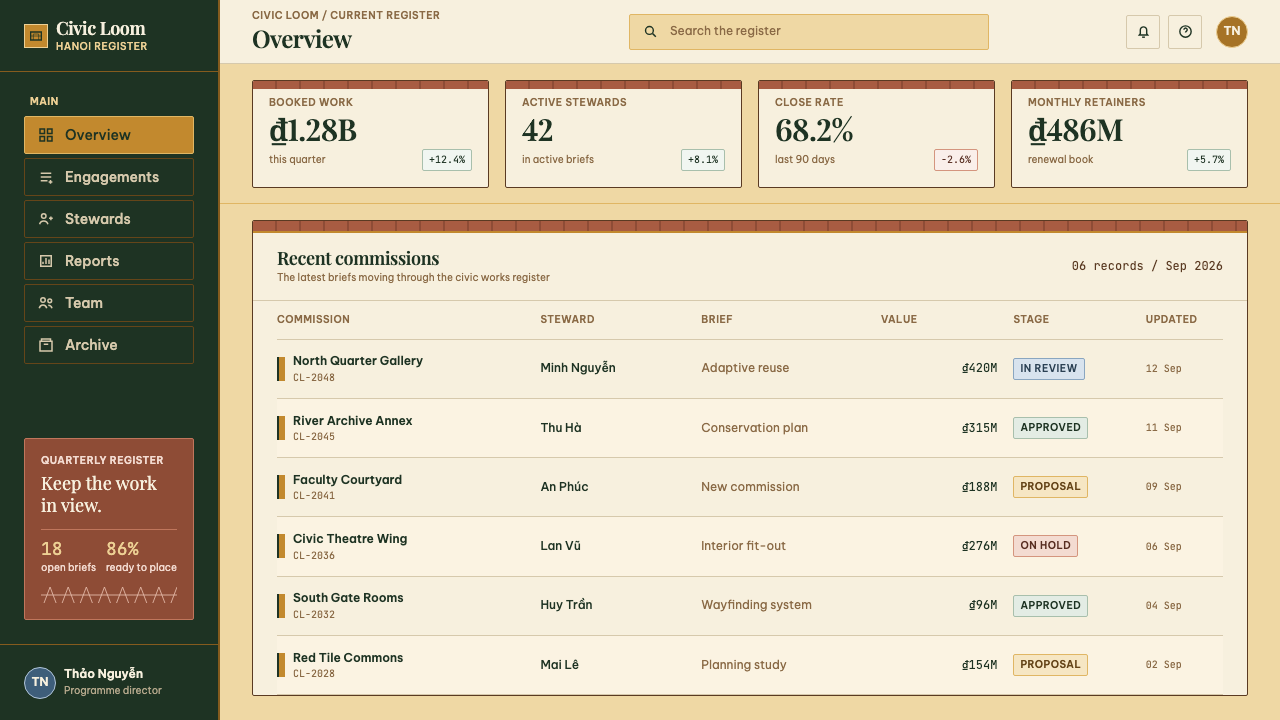Image resolution: width=1280 pixels, height=720 pixels.
Task: Click the Engagements list icon in the sidebar
Action: (x=46, y=177)
